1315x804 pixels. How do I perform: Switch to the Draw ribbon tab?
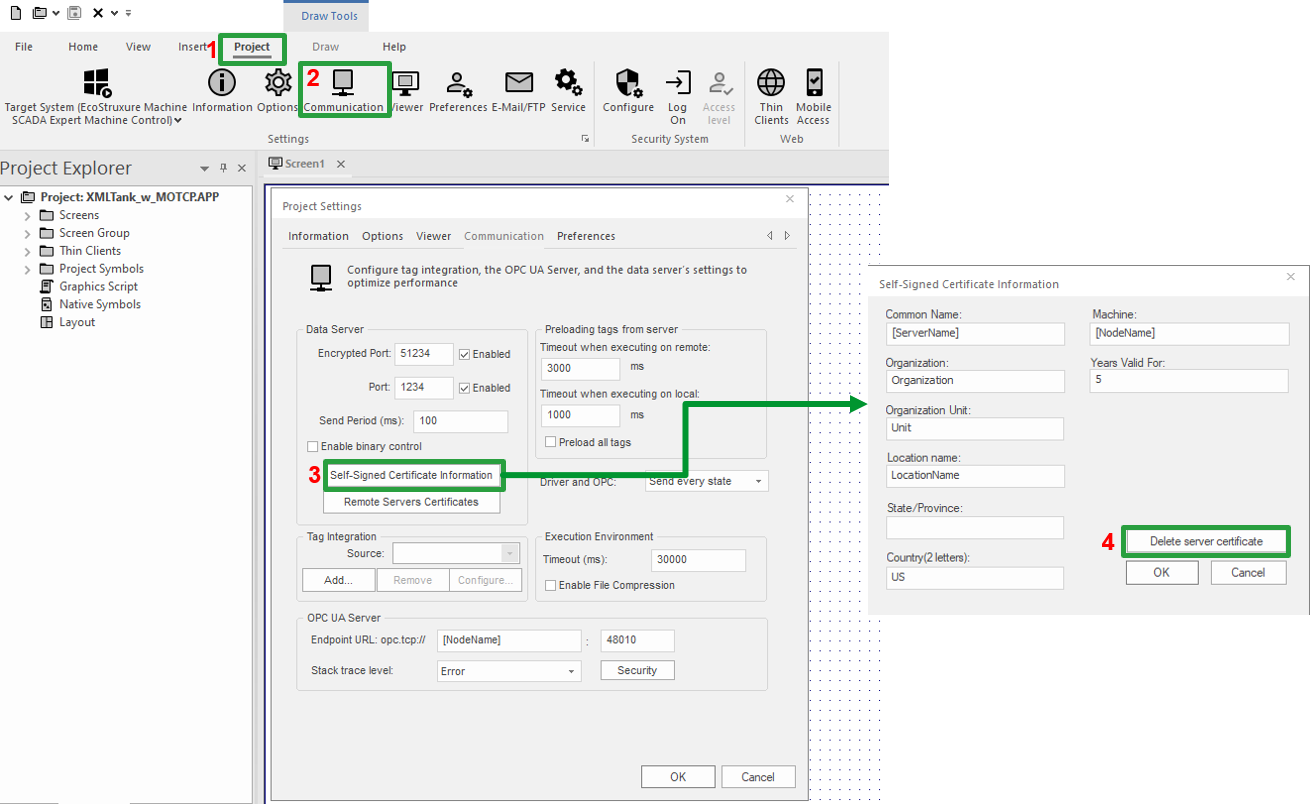[325, 47]
